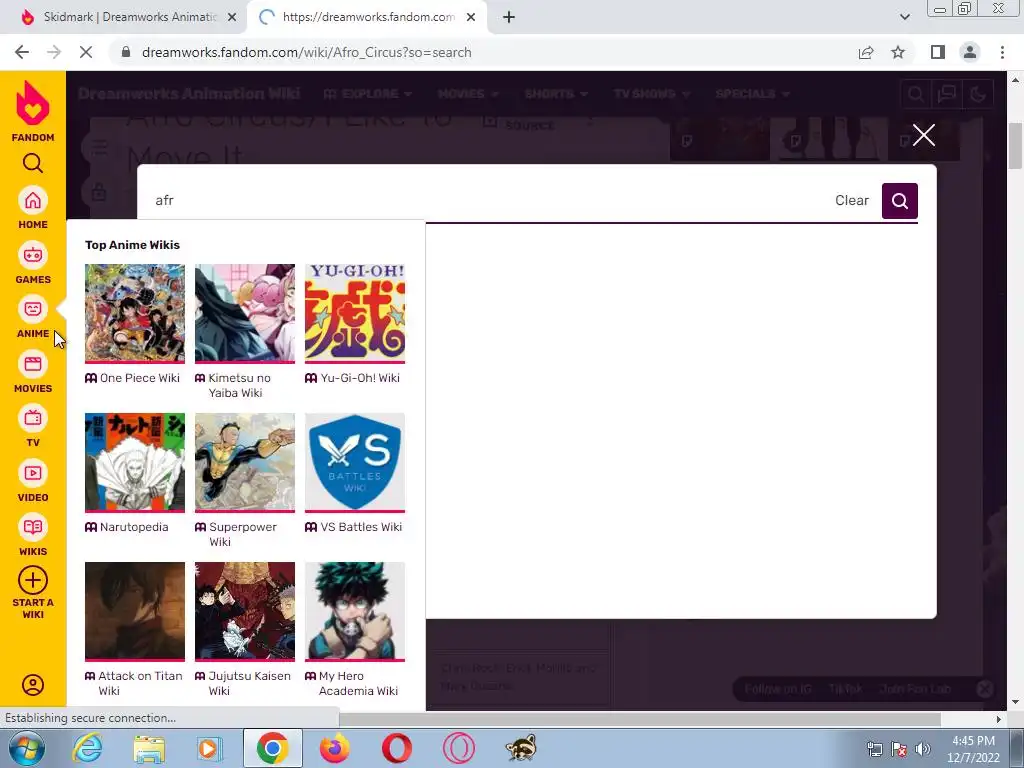The width and height of the screenshot is (1024, 768).
Task: Open Superpower Wiki thumbnail image
Action: [x=244, y=462]
